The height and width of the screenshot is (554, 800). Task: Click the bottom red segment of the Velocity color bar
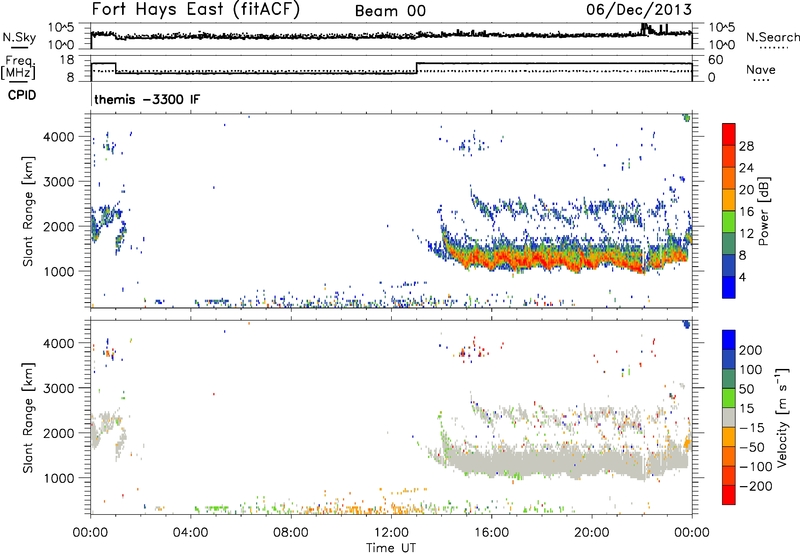pyautogui.click(x=729, y=495)
